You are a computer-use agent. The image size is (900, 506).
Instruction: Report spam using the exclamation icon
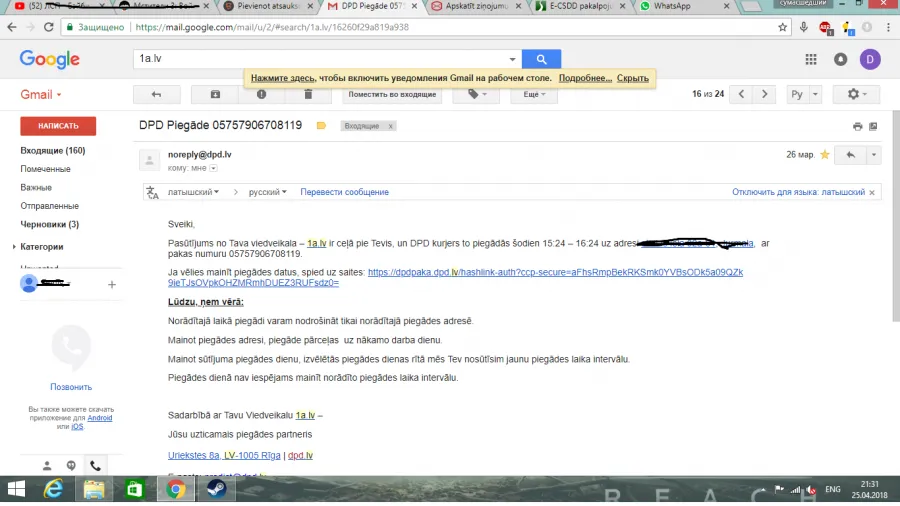pyautogui.click(x=261, y=95)
